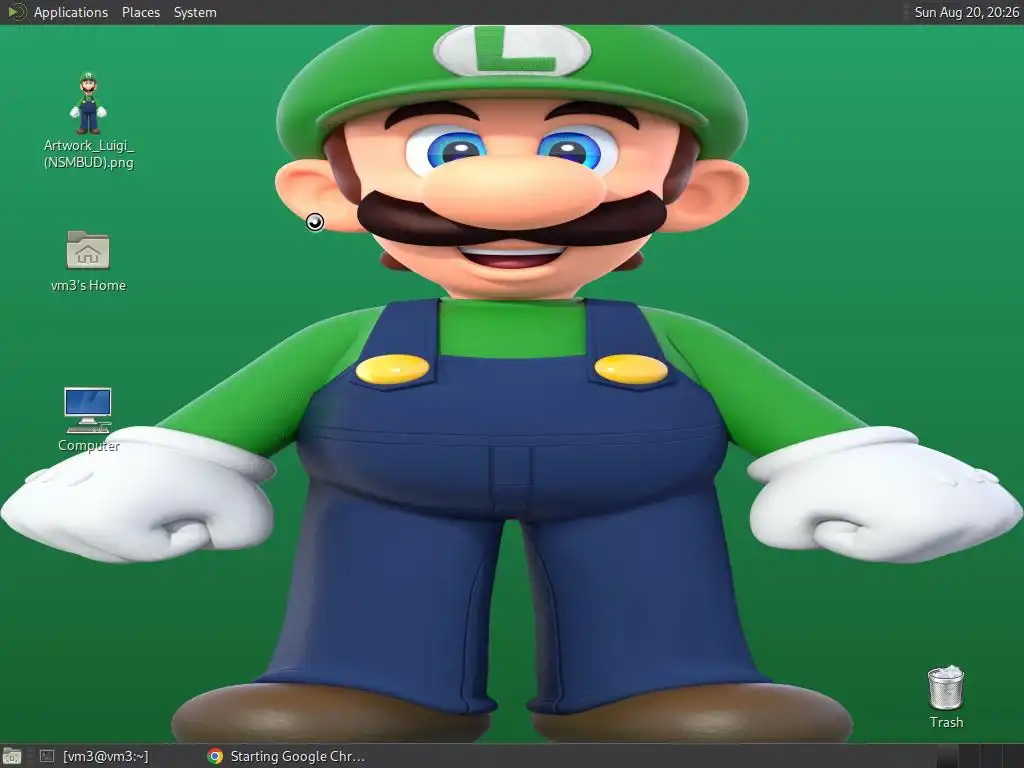Open the System menu
The image size is (1024, 768).
195,12
